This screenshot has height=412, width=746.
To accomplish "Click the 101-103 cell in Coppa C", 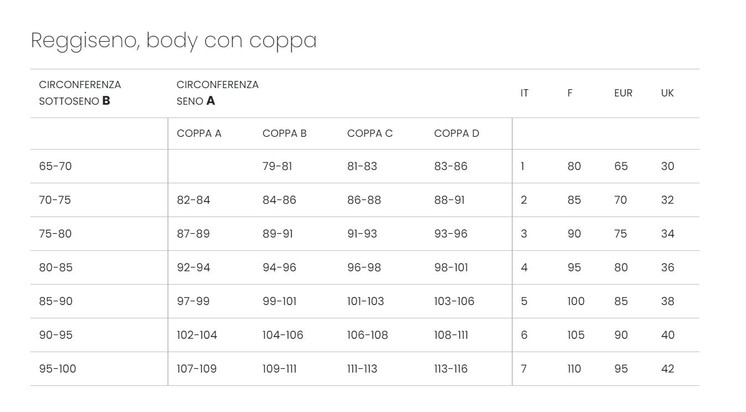I will (365, 302).
